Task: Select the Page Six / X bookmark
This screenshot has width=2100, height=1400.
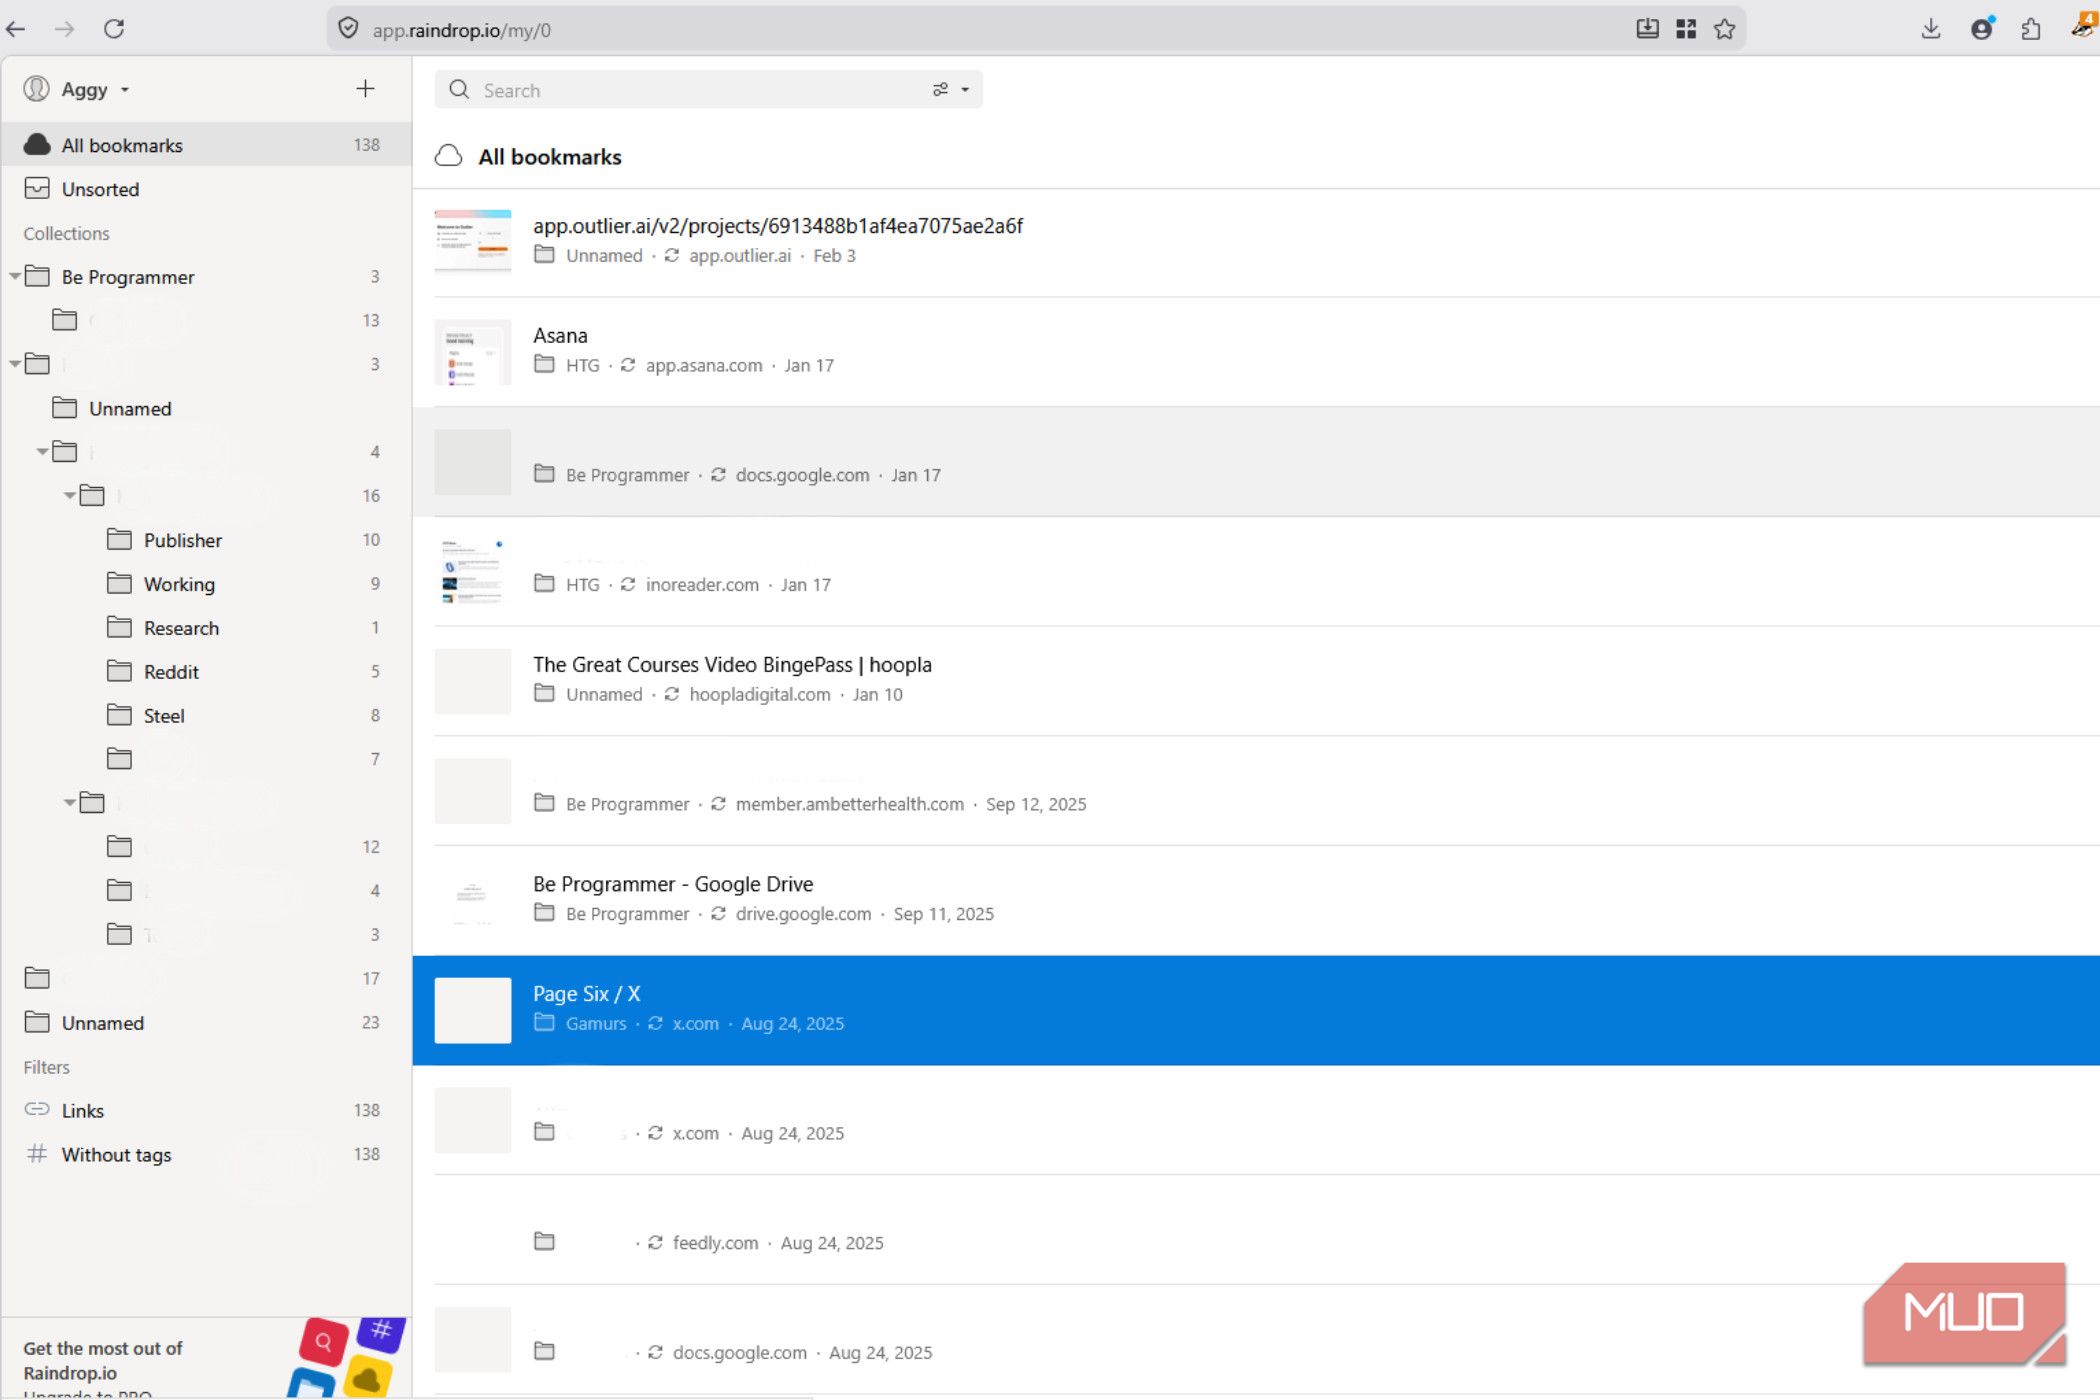Action: (x=1256, y=1010)
